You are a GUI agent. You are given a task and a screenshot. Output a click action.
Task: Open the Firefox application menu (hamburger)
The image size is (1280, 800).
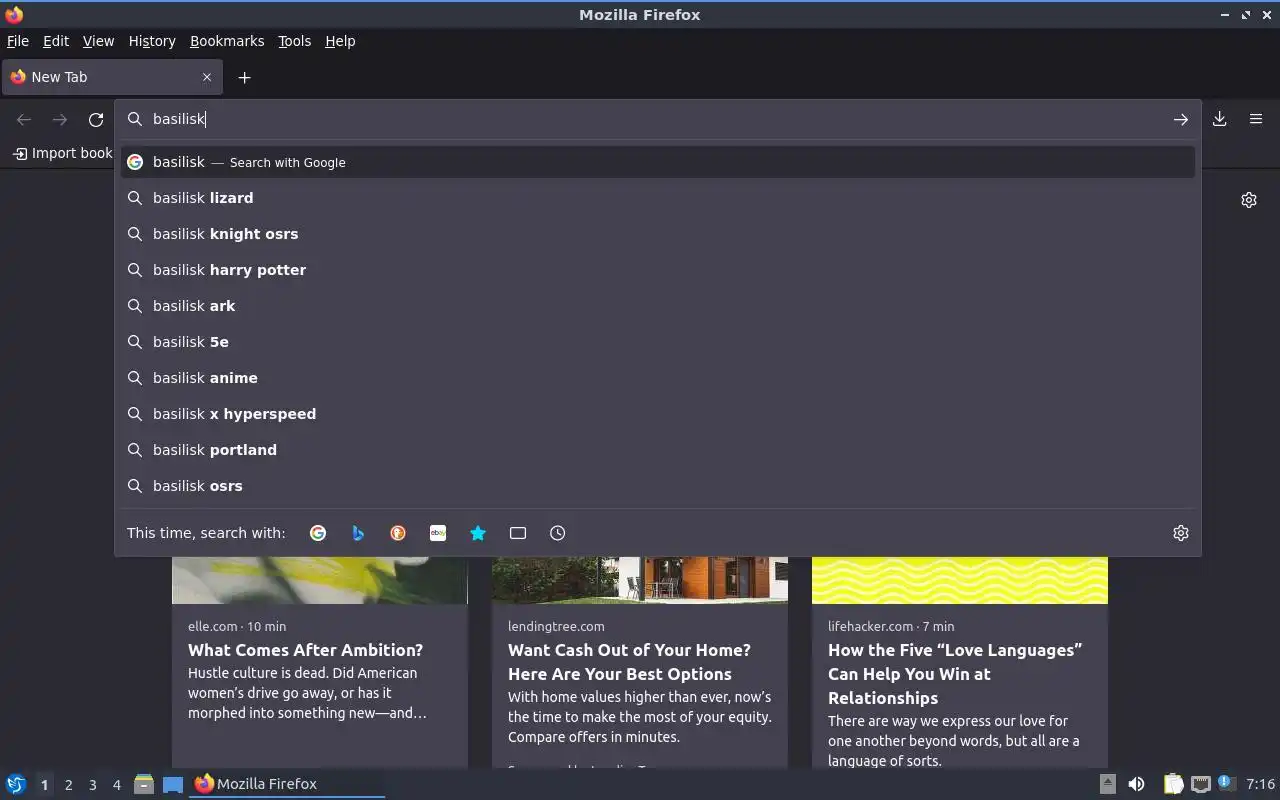(1256, 119)
